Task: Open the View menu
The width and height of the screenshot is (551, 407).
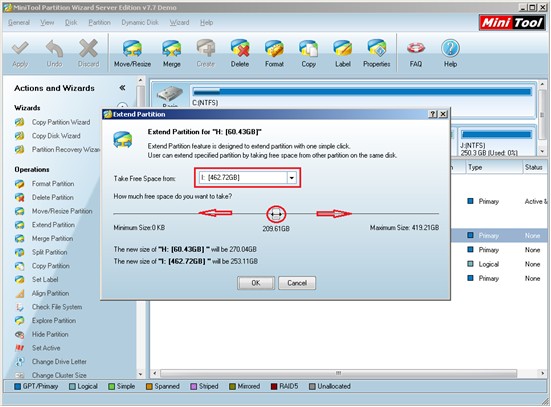Action: click(x=47, y=22)
